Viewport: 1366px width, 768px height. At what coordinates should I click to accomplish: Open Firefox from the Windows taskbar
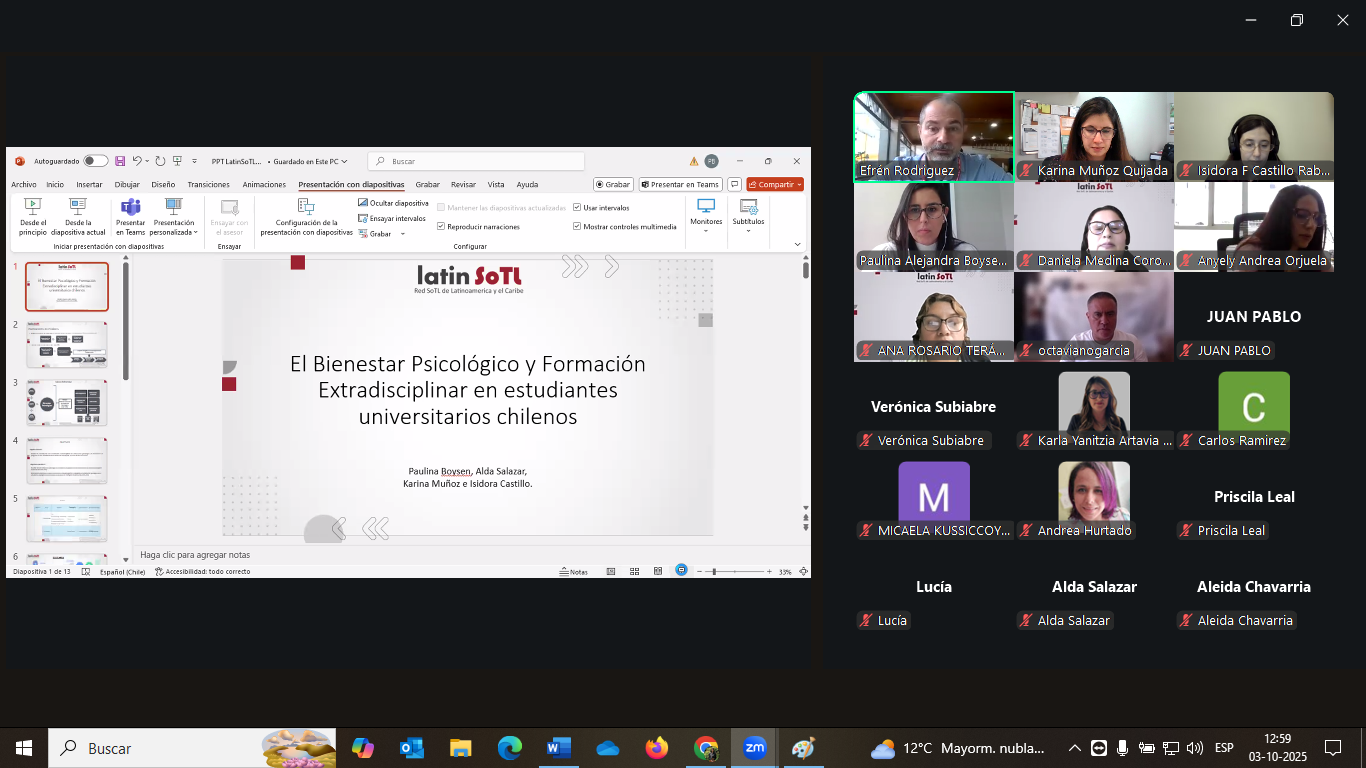[x=657, y=748]
